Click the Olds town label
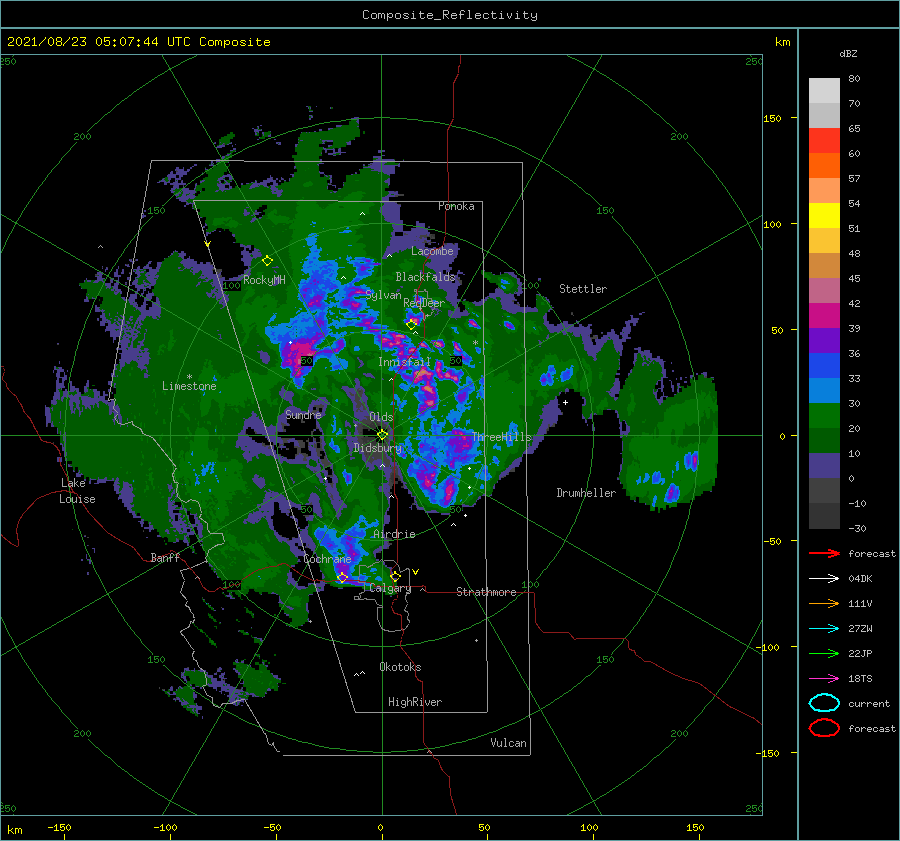 pyautogui.click(x=381, y=417)
